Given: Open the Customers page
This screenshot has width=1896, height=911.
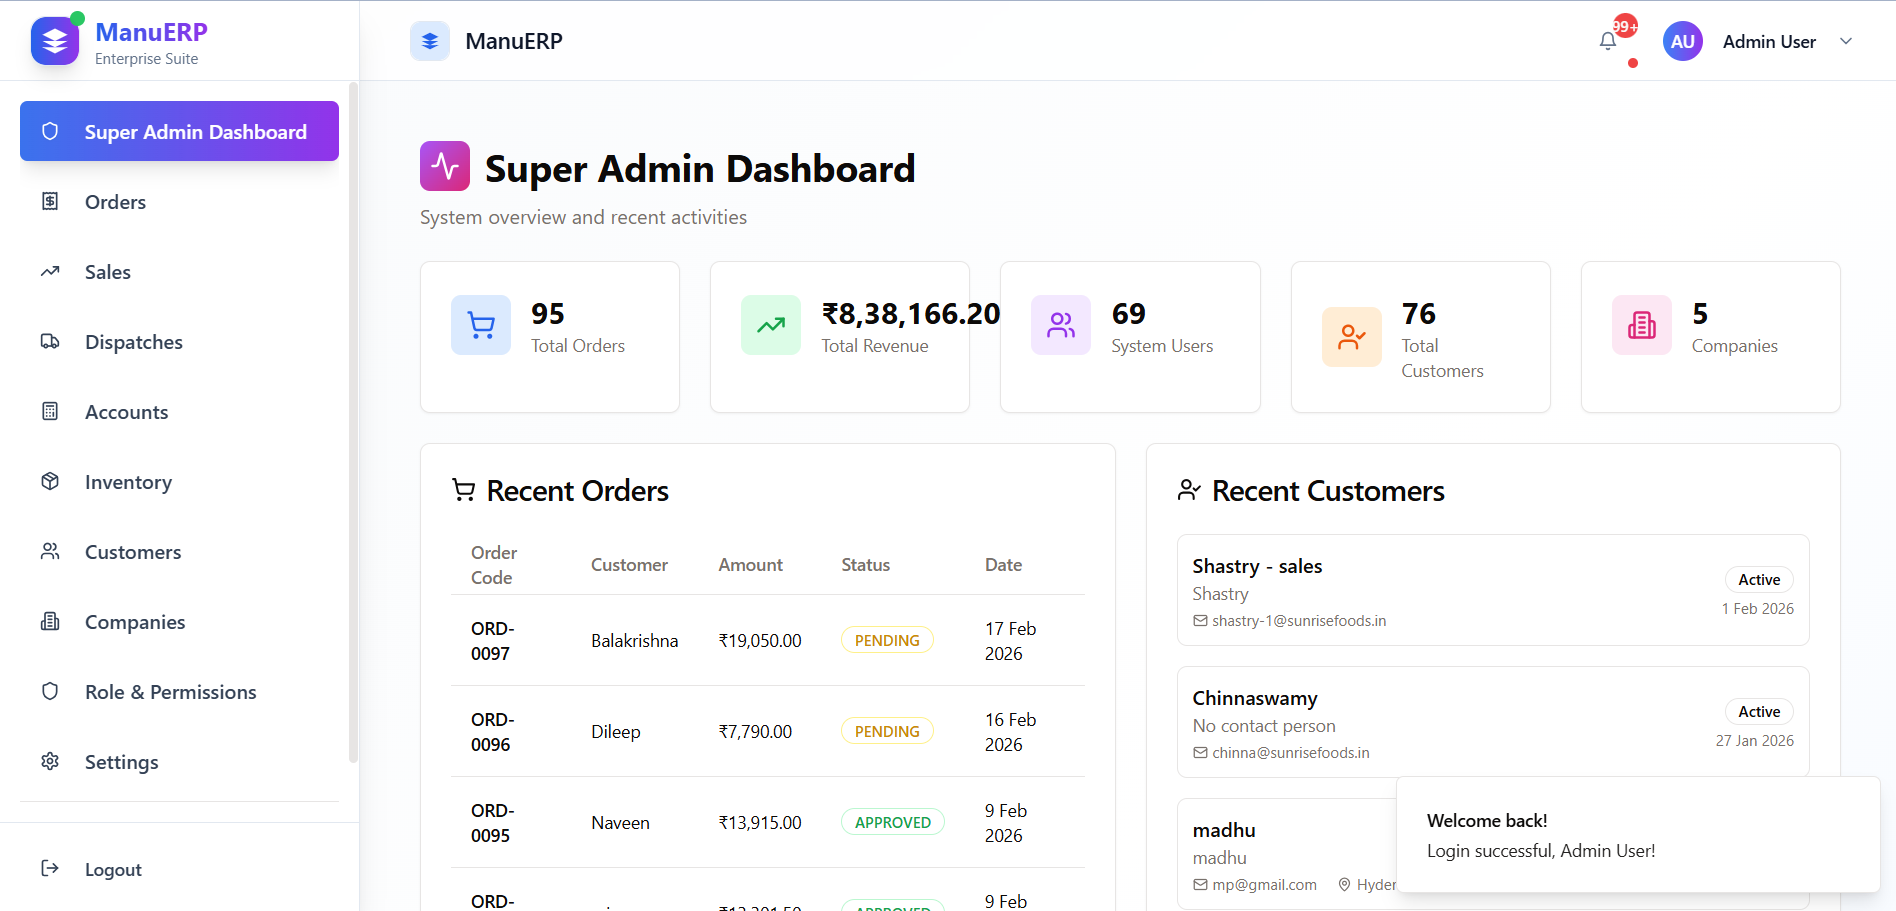Looking at the screenshot, I should (132, 552).
